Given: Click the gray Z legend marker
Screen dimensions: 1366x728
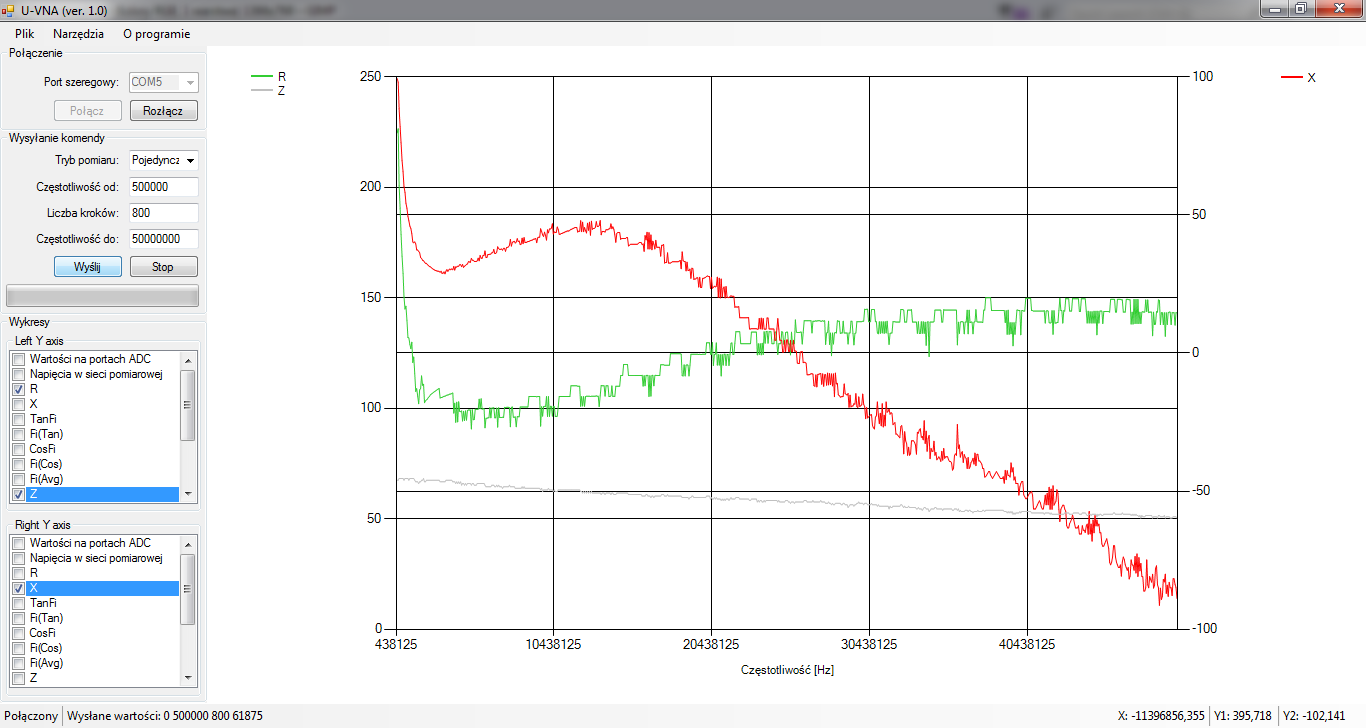Looking at the screenshot, I should coord(262,91).
